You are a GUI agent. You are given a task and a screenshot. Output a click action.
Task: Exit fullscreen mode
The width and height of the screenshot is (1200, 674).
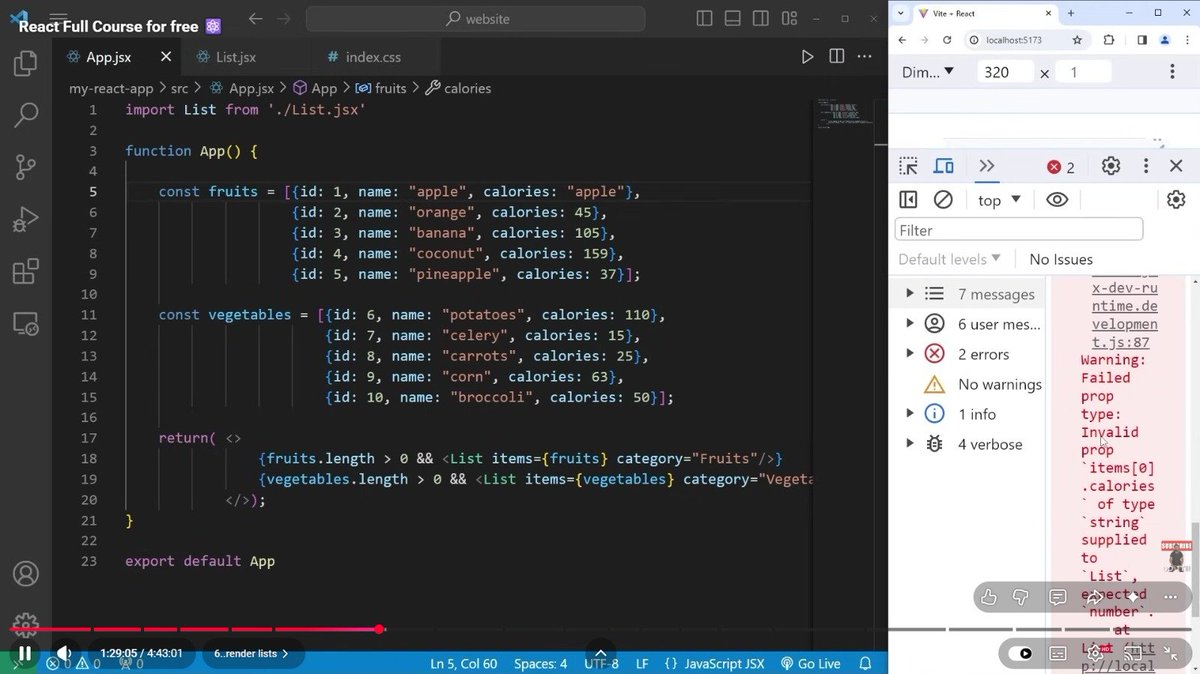(x=1172, y=654)
